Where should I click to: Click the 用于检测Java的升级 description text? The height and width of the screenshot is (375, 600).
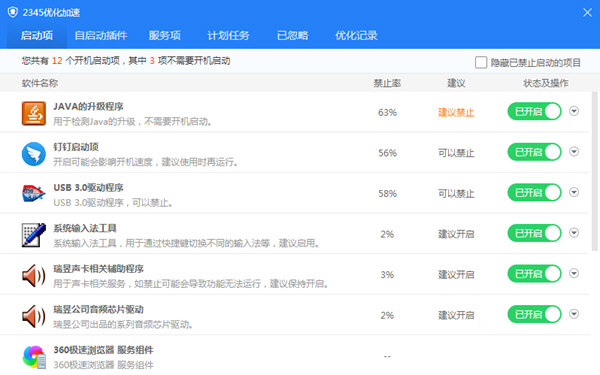click(132, 122)
